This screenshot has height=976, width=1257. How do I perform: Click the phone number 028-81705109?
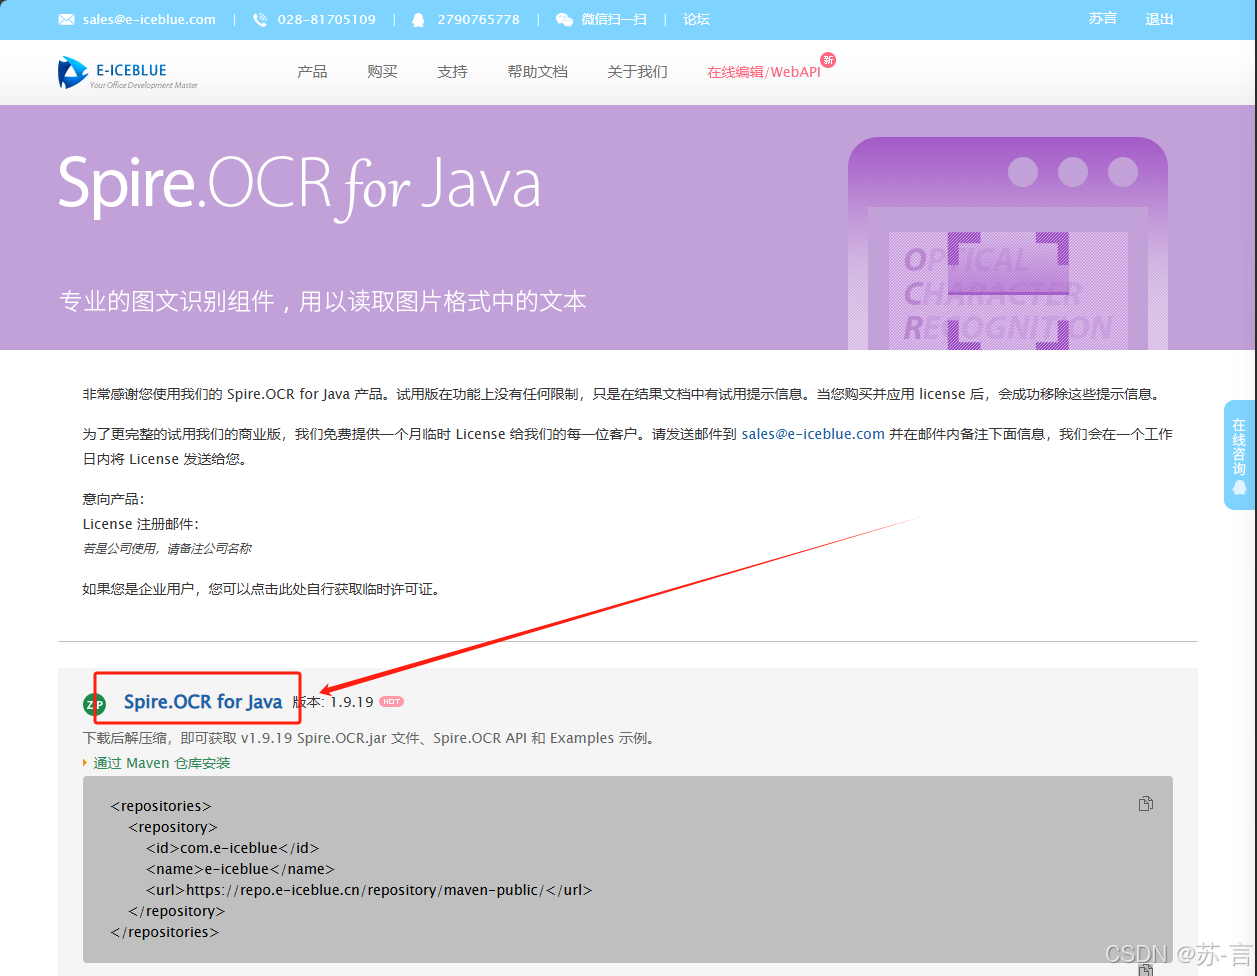tap(326, 20)
